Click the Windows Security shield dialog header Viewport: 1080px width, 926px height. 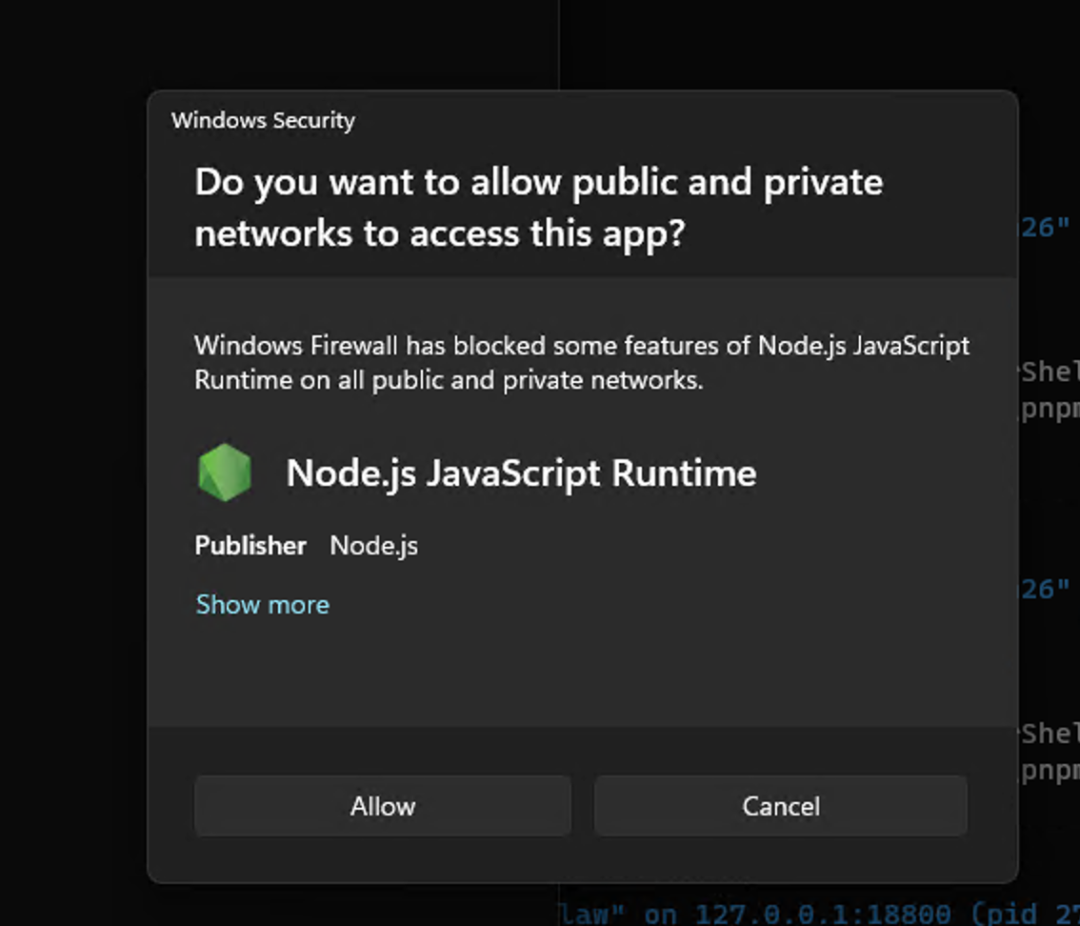[264, 120]
